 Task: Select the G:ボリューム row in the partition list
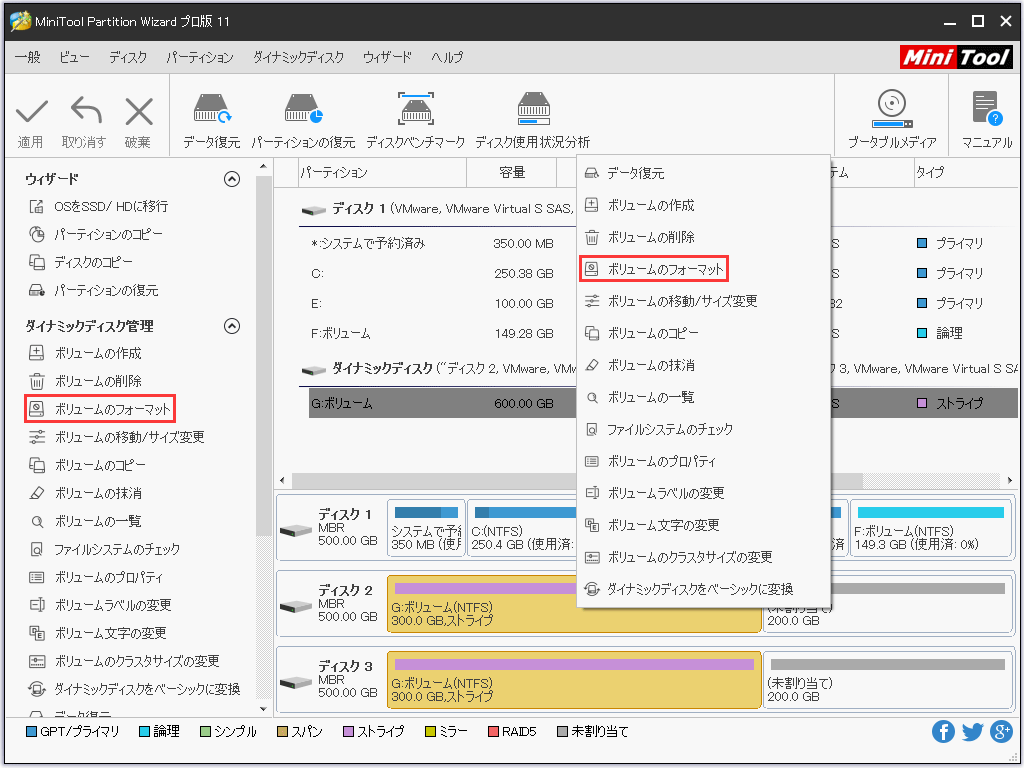tap(440, 404)
